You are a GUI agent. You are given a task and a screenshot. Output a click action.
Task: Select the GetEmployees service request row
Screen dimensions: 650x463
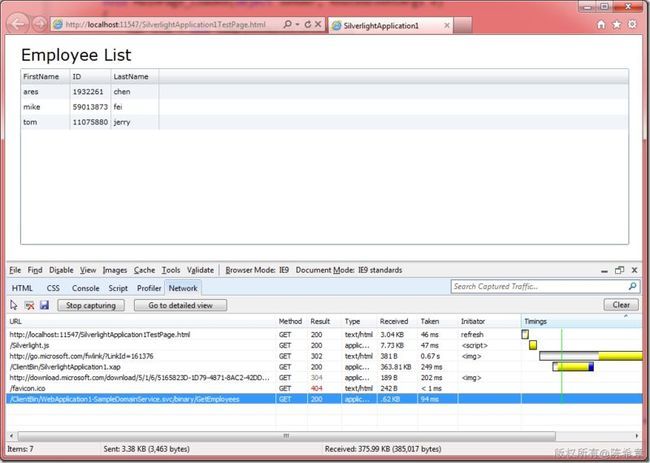pyautogui.click(x=324, y=399)
